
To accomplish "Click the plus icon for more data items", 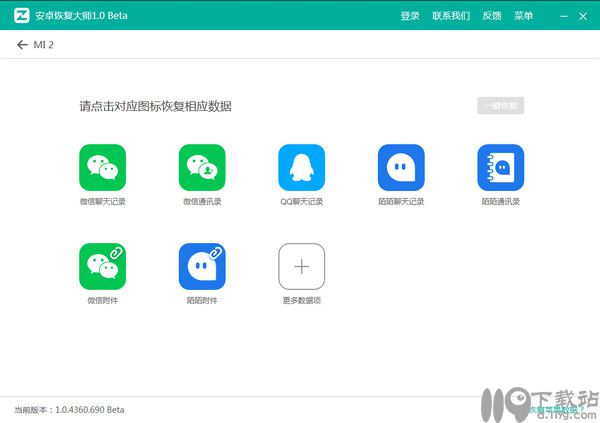I will click(302, 266).
